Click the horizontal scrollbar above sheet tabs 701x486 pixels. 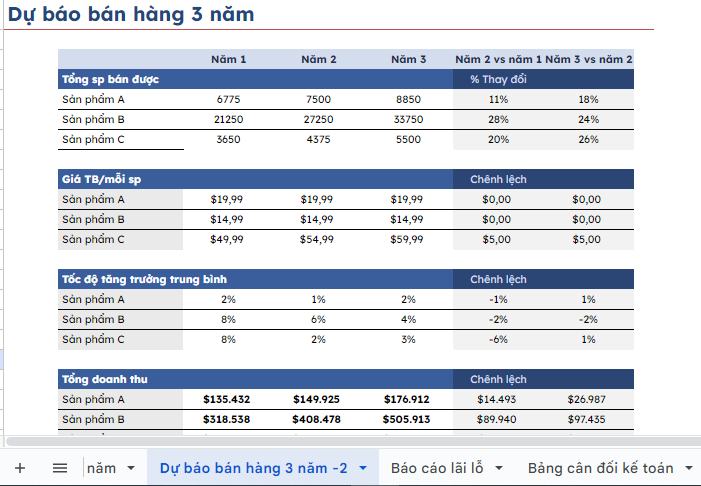tap(353, 441)
